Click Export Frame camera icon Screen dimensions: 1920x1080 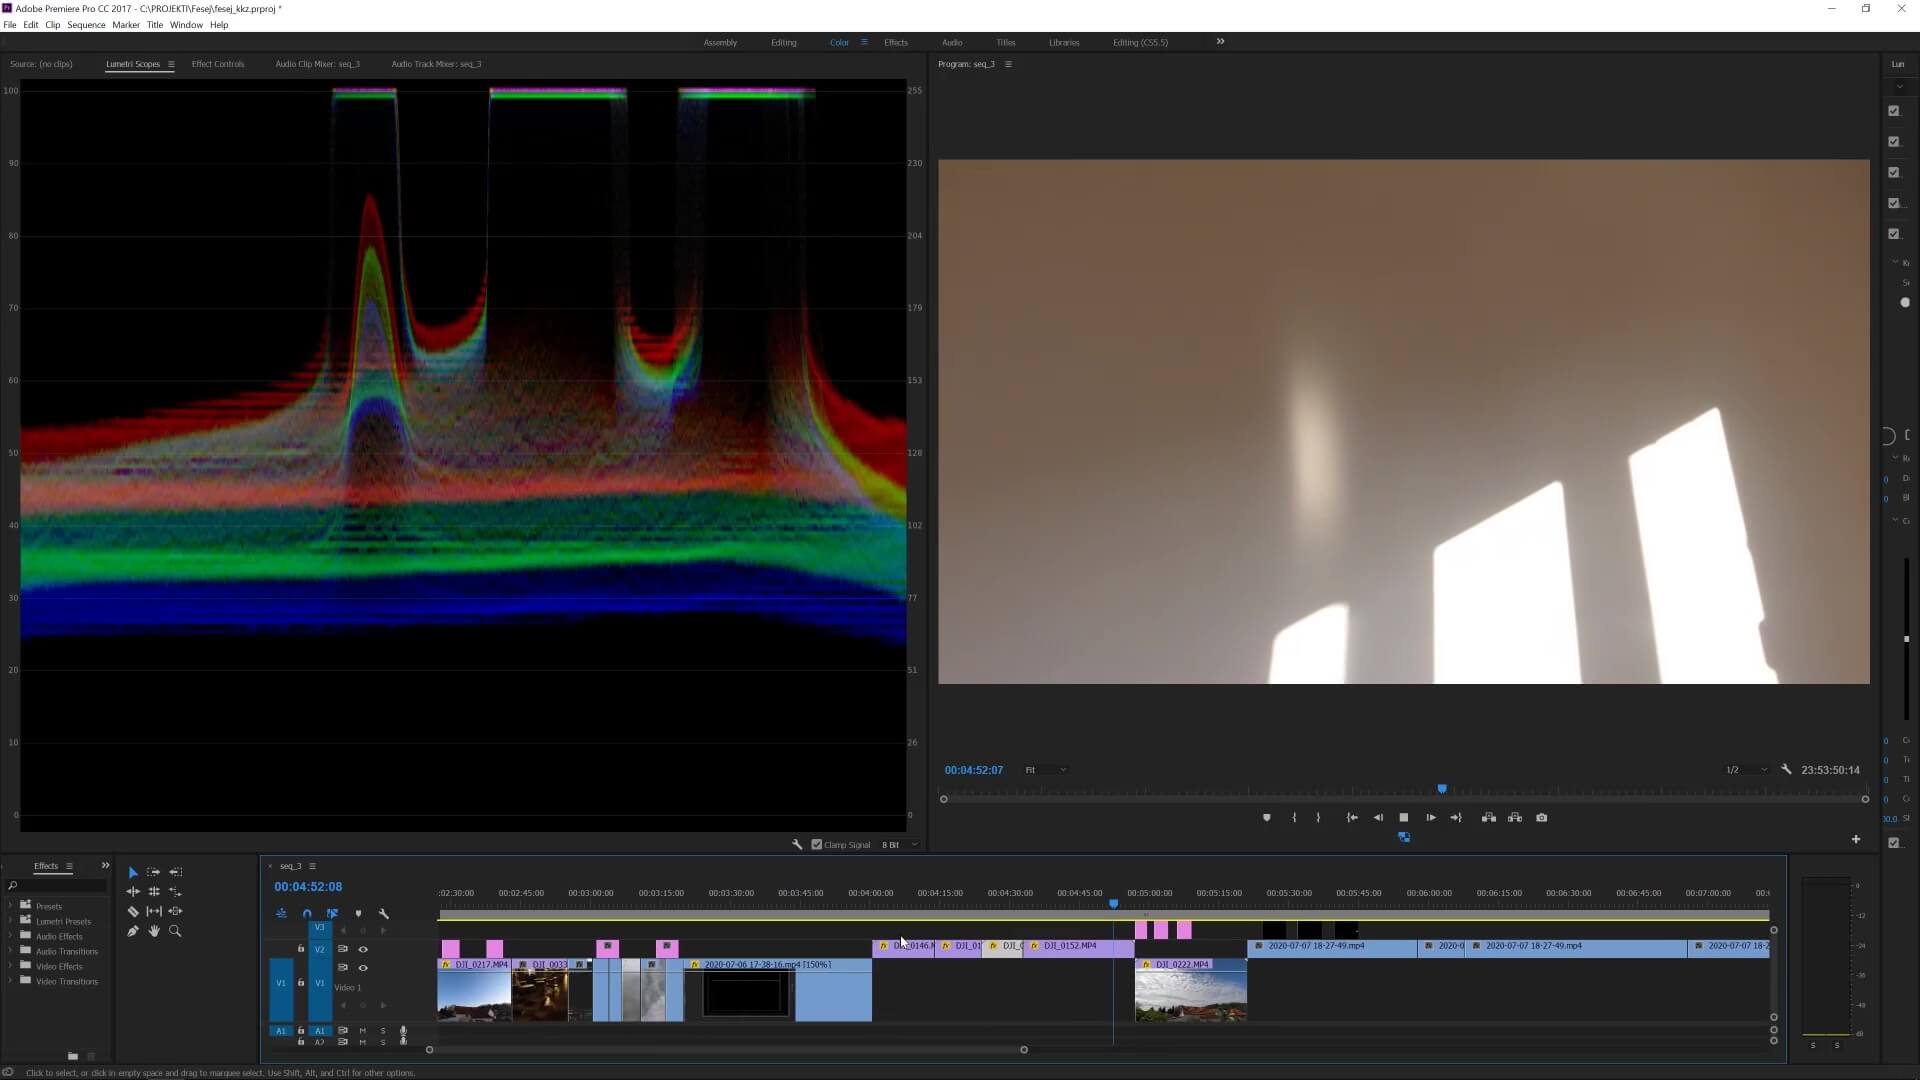(1541, 817)
